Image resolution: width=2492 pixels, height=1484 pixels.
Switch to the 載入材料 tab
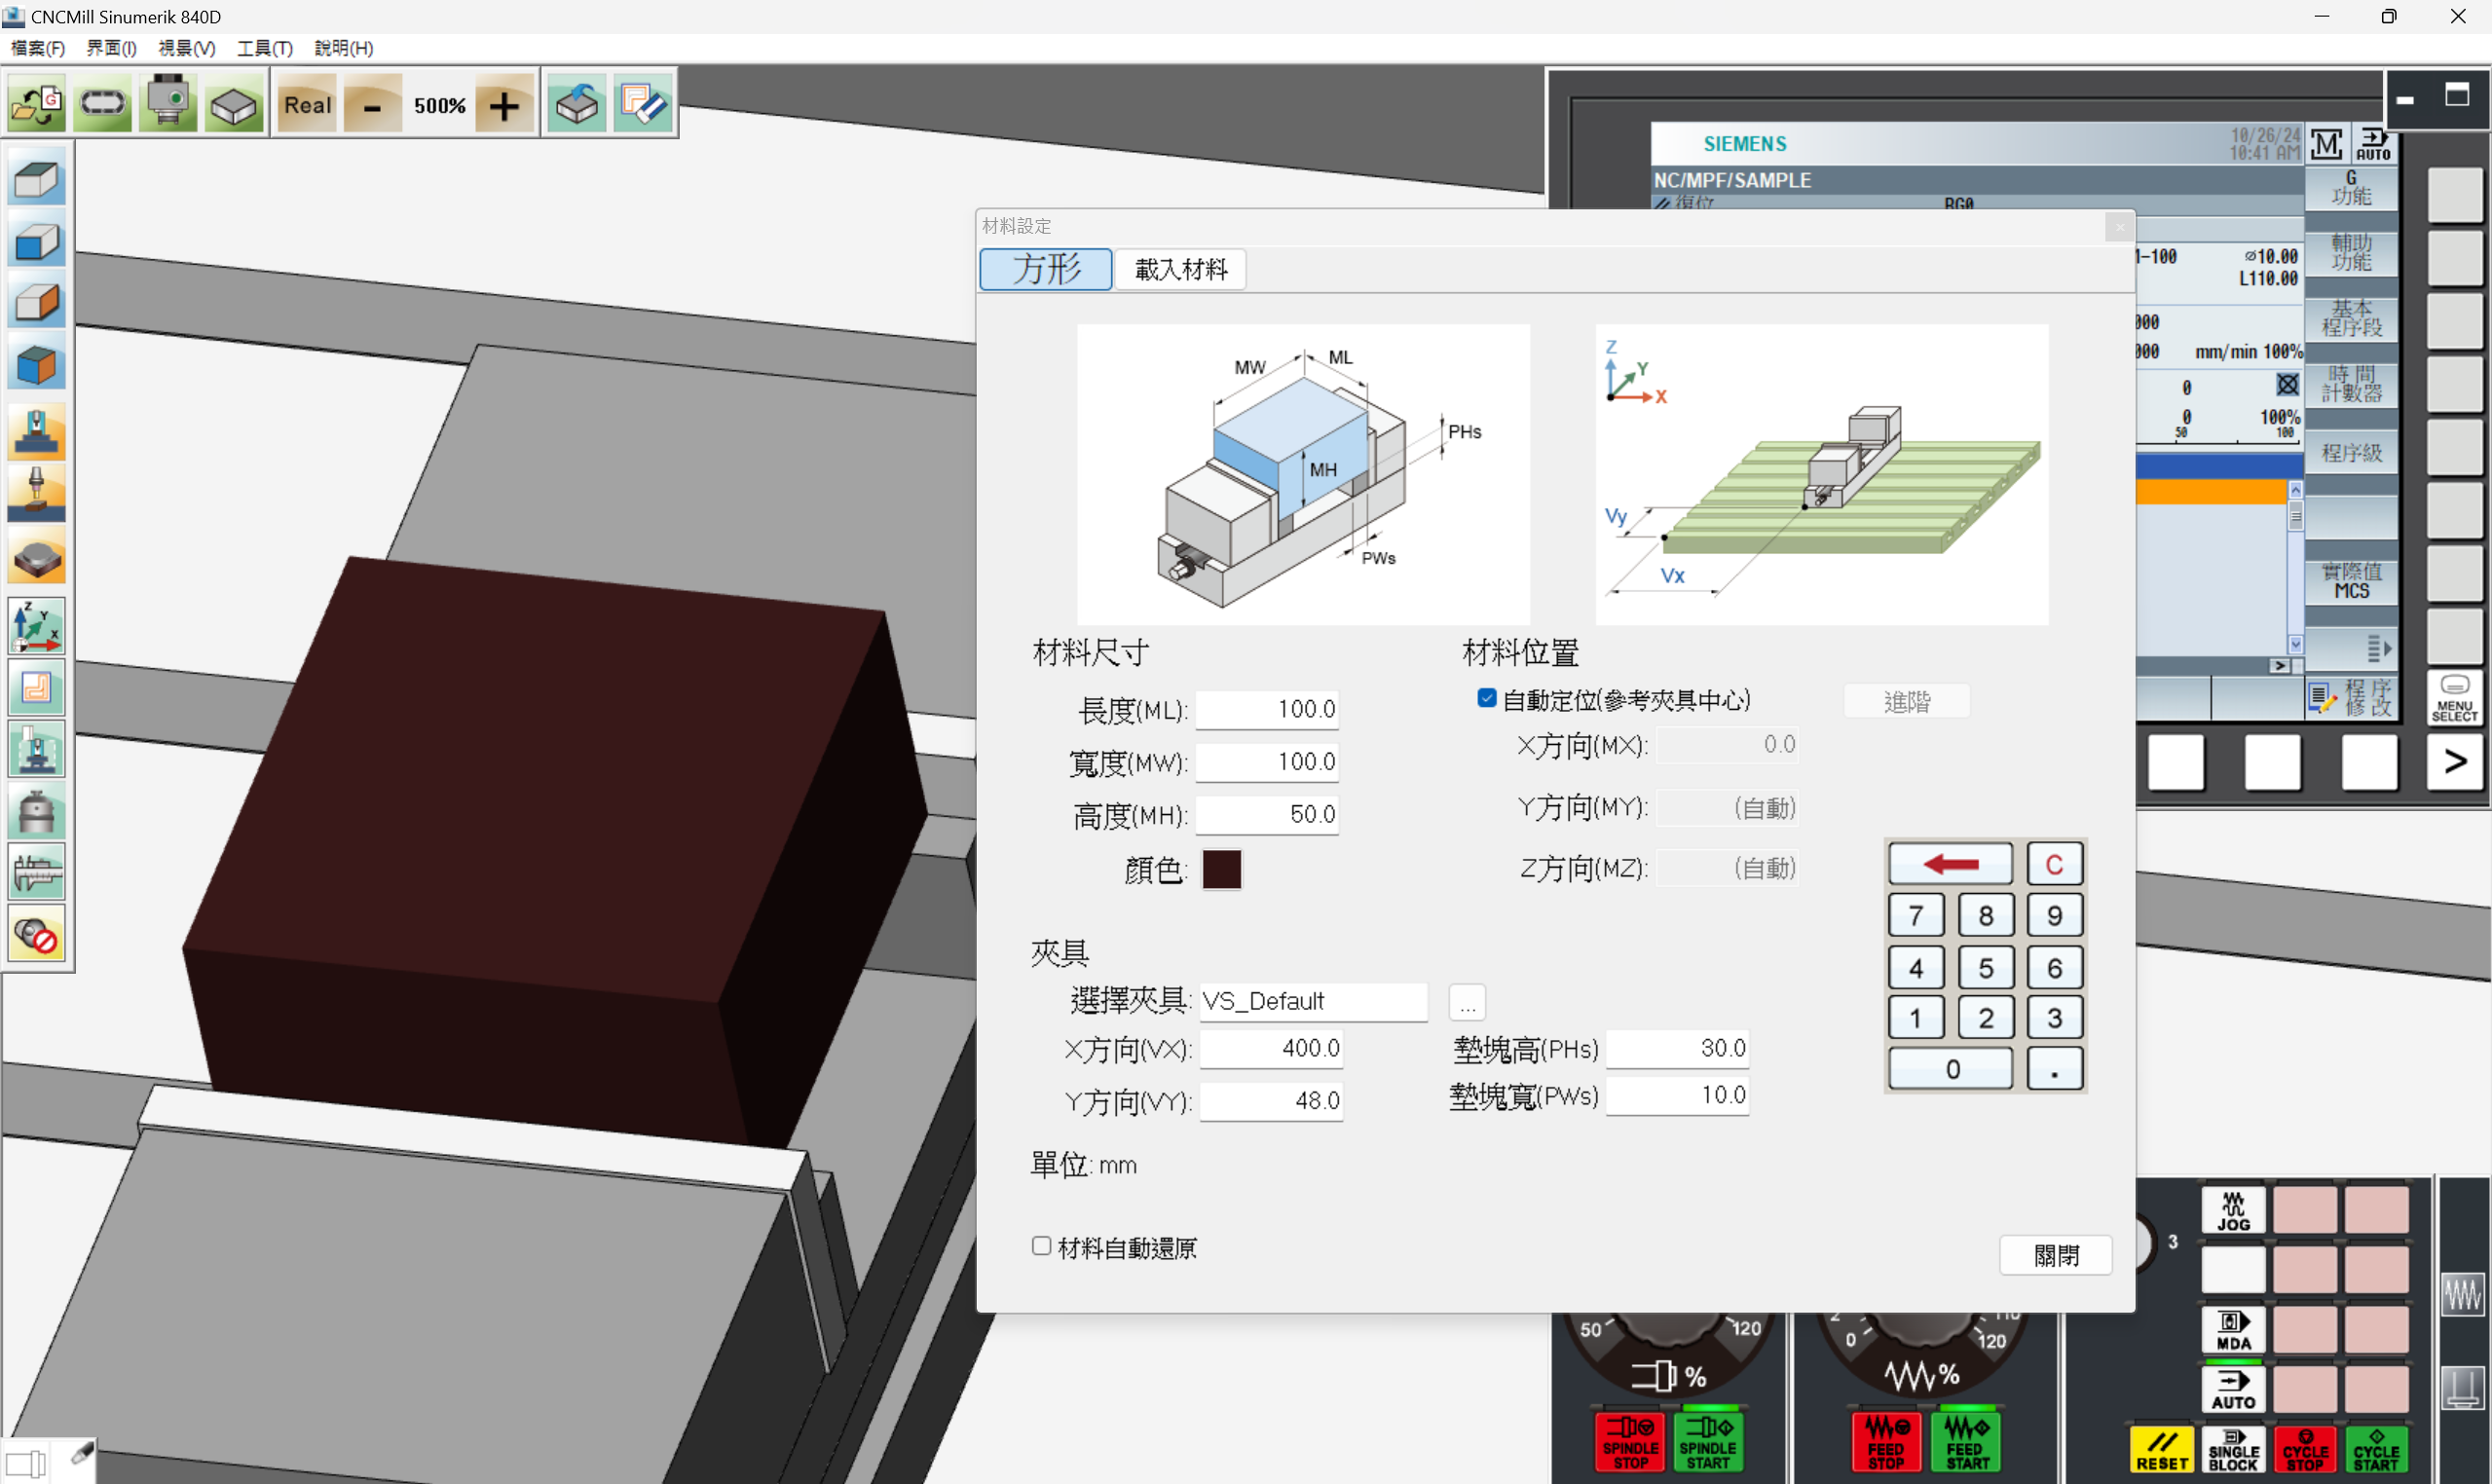coord(1181,269)
